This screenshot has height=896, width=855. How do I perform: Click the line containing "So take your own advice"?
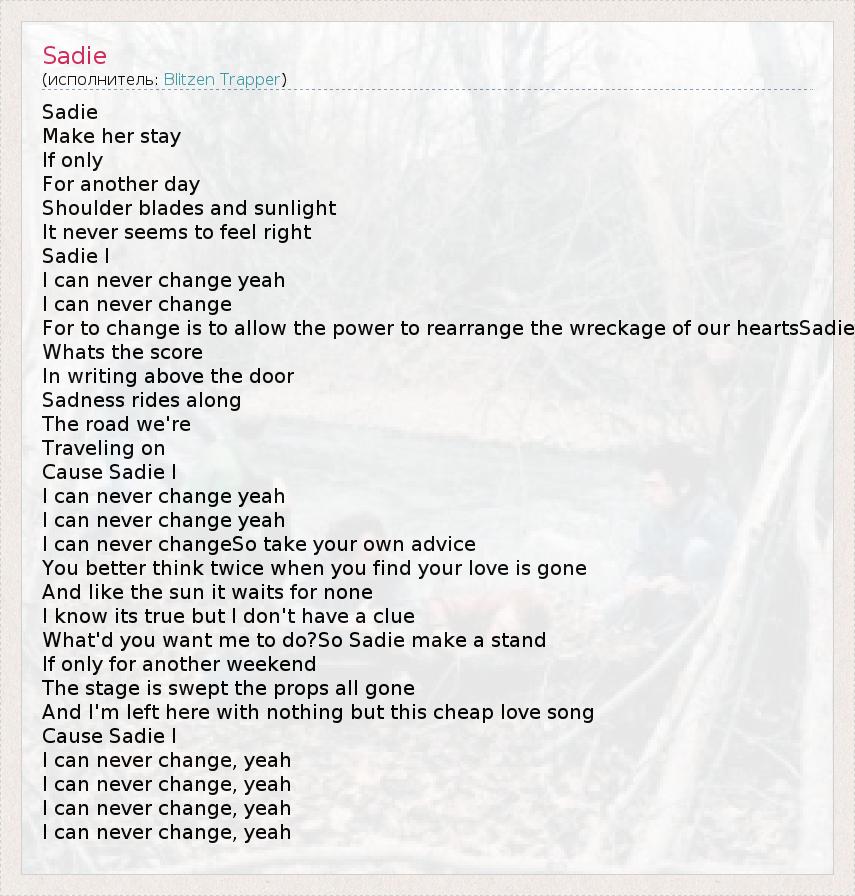click(259, 544)
